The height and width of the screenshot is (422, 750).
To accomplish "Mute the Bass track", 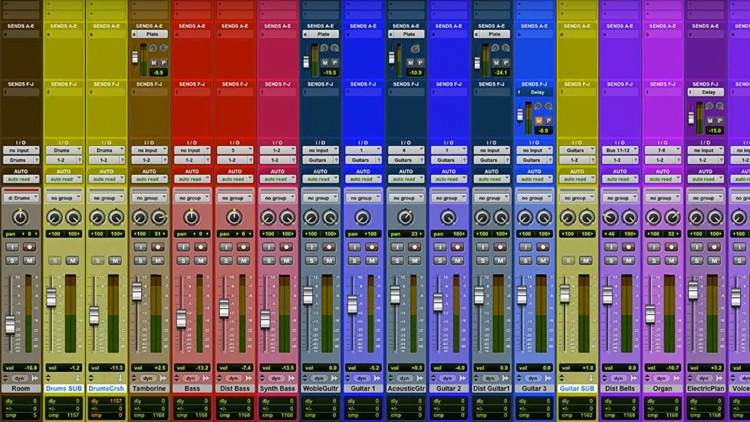I will [x=201, y=261].
